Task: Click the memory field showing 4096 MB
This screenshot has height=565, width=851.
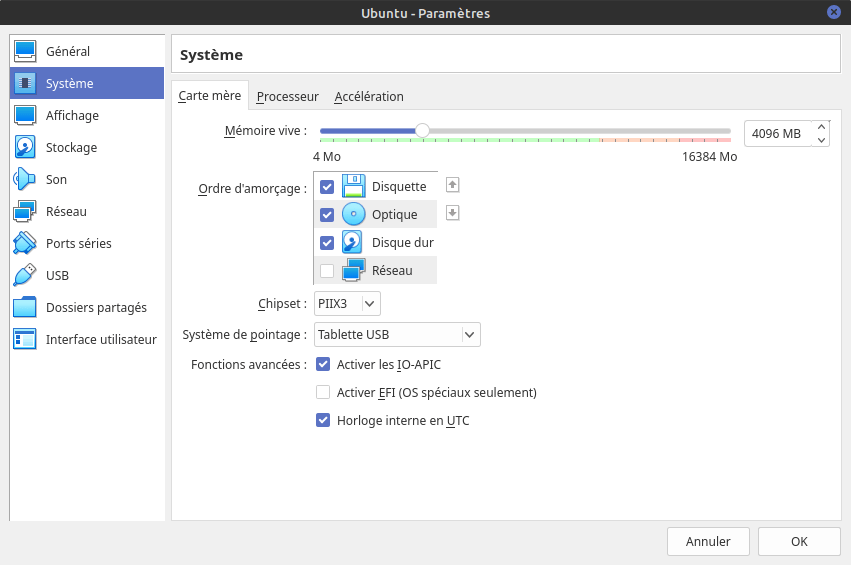Action: [x=778, y=134]
